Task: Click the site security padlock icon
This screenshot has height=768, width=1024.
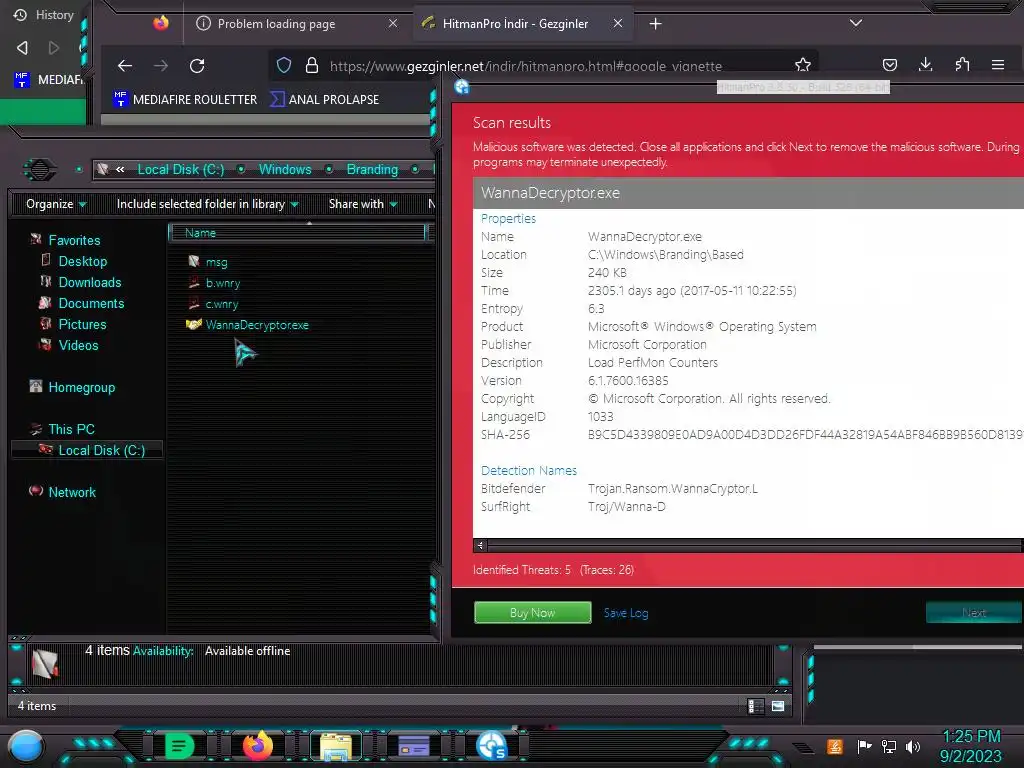Action: coord(312,65)
